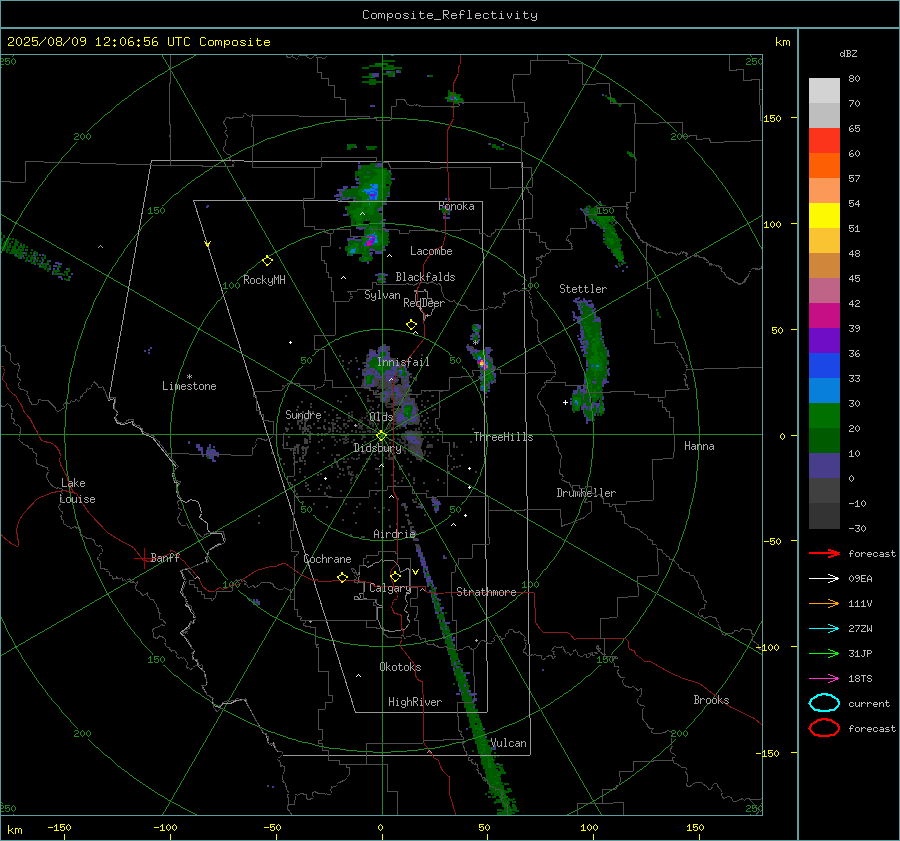Click the orange 111V arrow in the legend
The height and width of the screenshot is (841, 900).
[824, 603]
